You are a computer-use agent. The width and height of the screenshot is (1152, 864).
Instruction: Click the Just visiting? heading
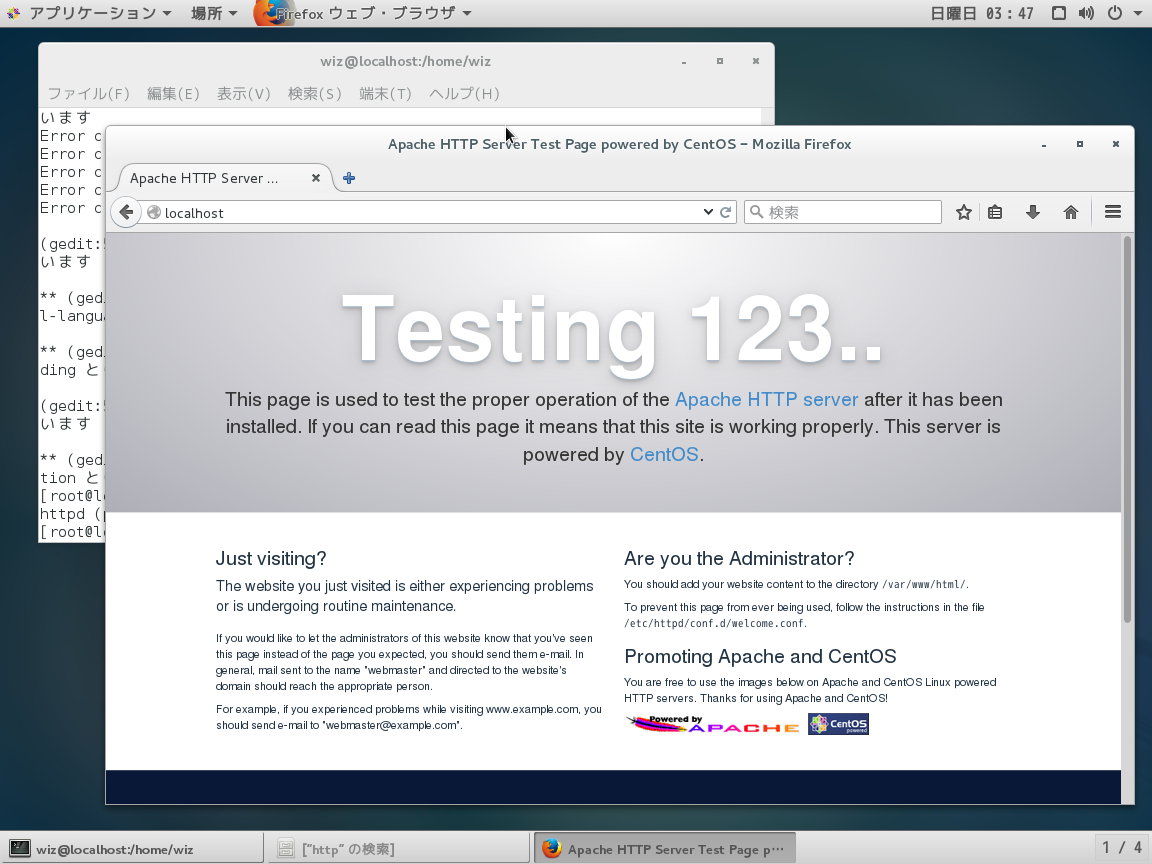pyautogui.click(x=271, y=558)
